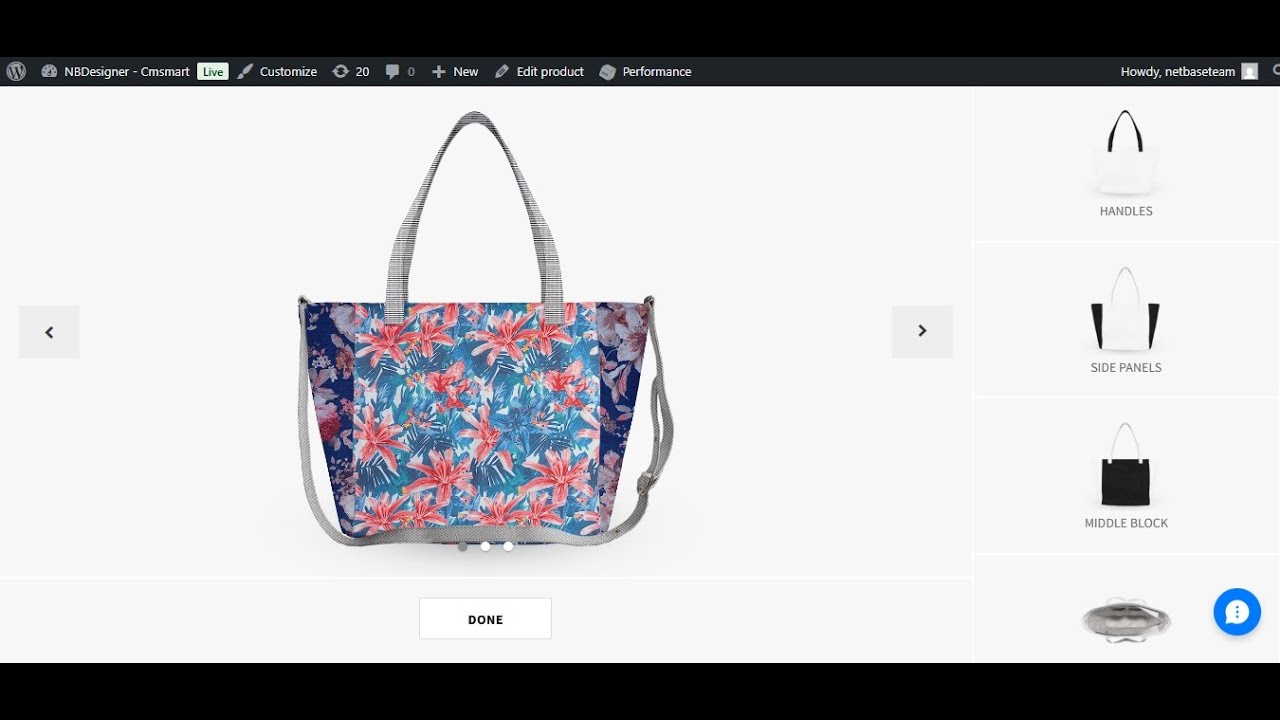Open the NBDesigner - Cmsmart site menu
Image resolution: width=1280 pixels, height=720 pixels.
point(115,71)
